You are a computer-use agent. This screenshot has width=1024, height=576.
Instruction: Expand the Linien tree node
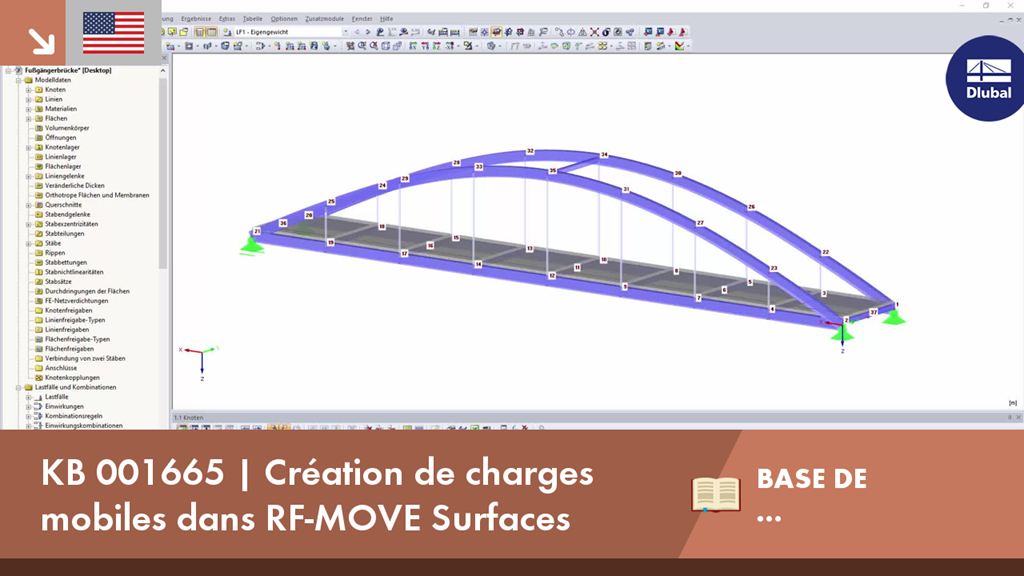(x=28, y=99)
